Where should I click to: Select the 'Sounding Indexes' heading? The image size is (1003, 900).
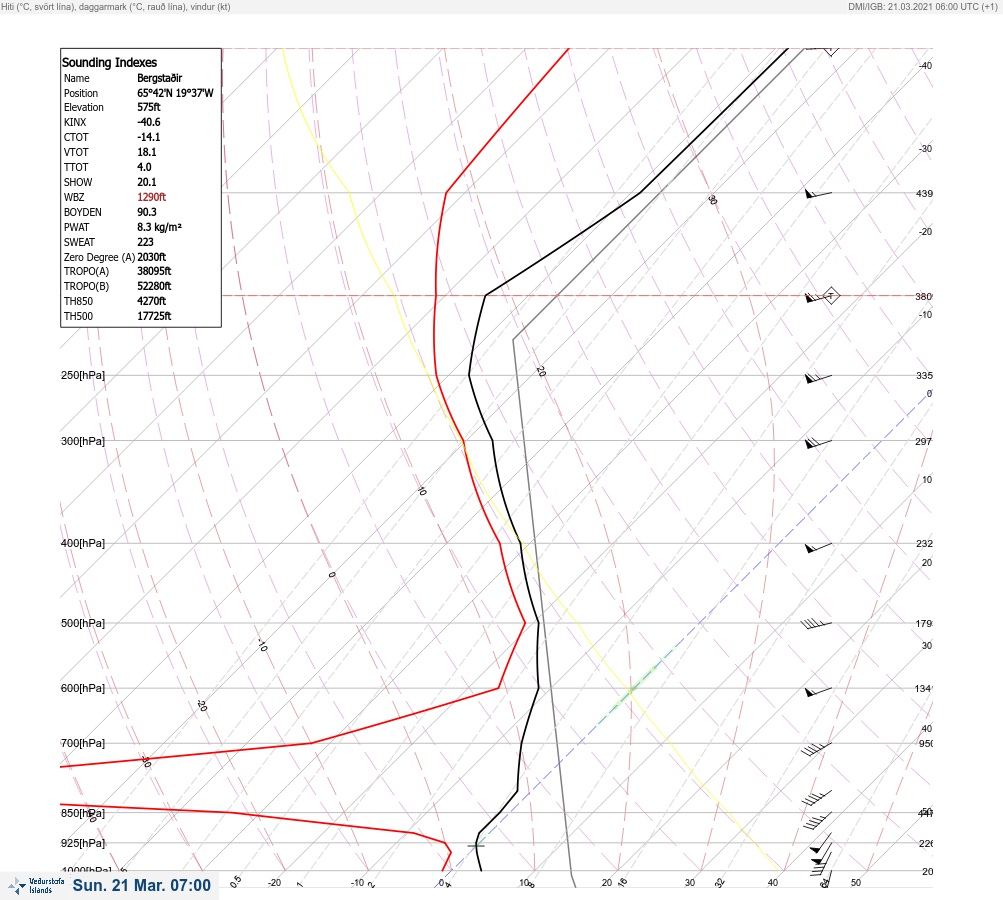point(109,62)
